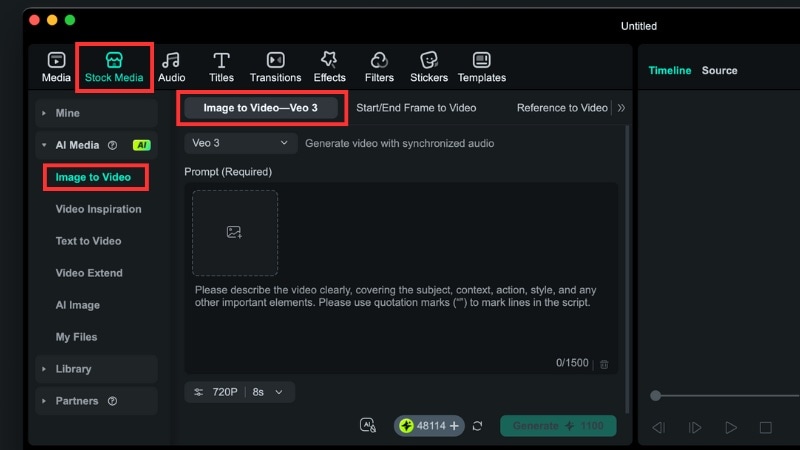800x450 pixels.
Task: Click the AI credits info icon
Action: [368, 426]
